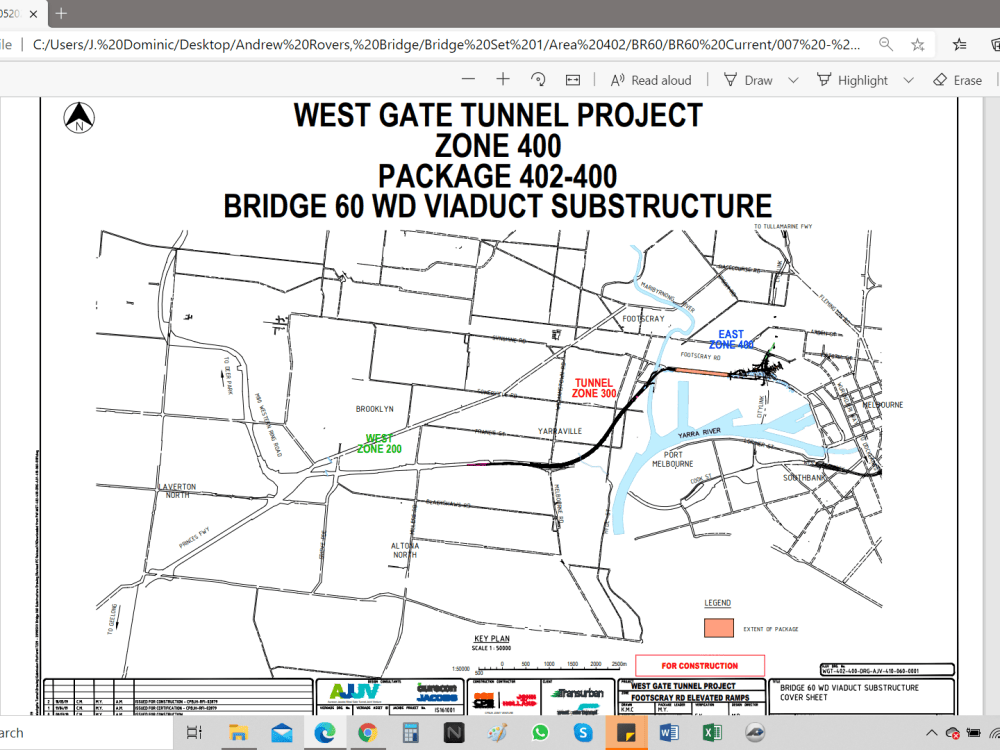This screenshot has height=750, width=1000.
Task: Click the 'EAST ZONE 400' map label
Action: [731, 339]
